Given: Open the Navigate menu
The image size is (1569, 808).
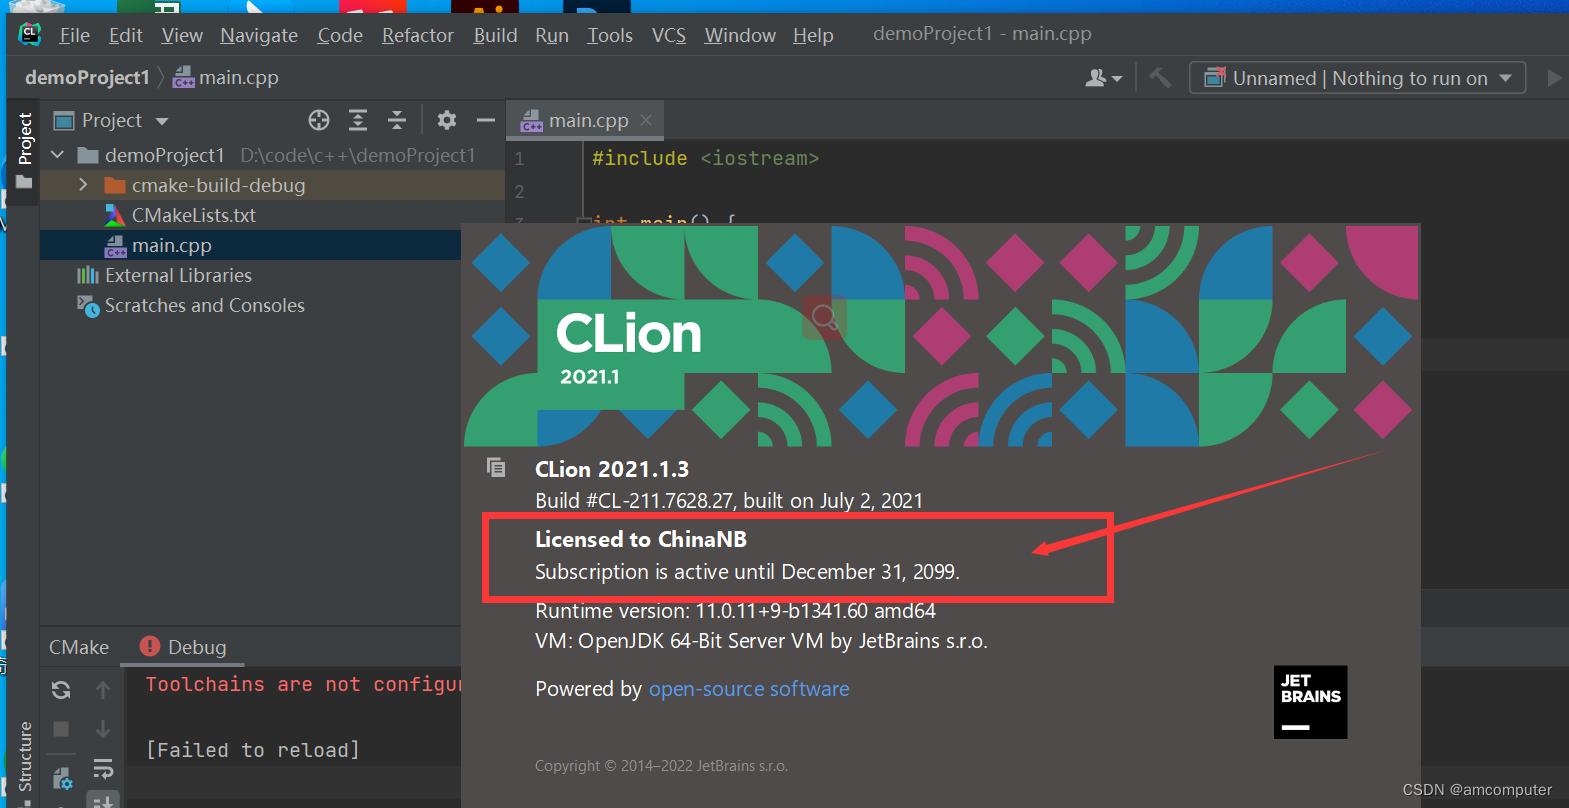Looking at the screenshot, I should pyautogui.click(x=259, y=35).
